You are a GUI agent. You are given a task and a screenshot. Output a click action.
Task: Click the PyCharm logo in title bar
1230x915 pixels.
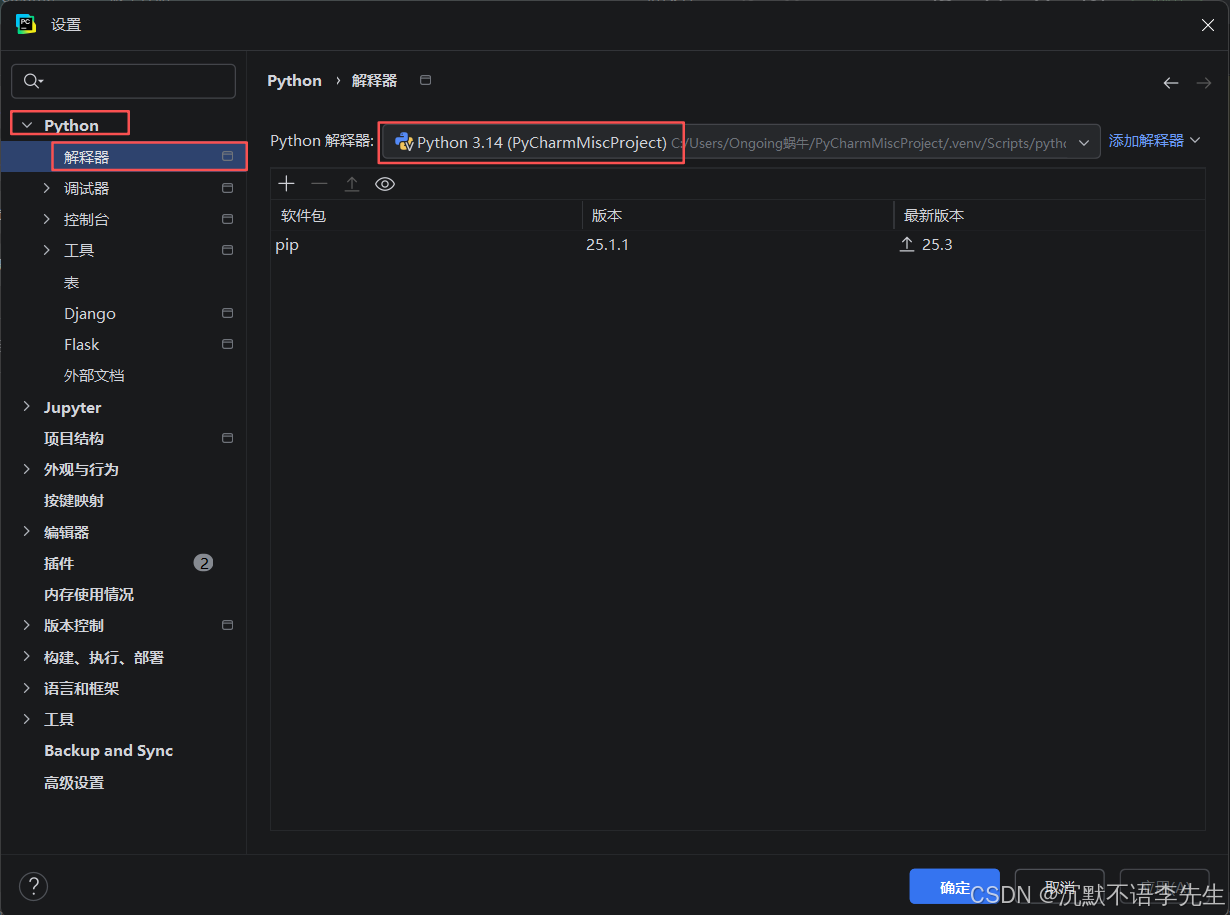(x=26, y=24)
